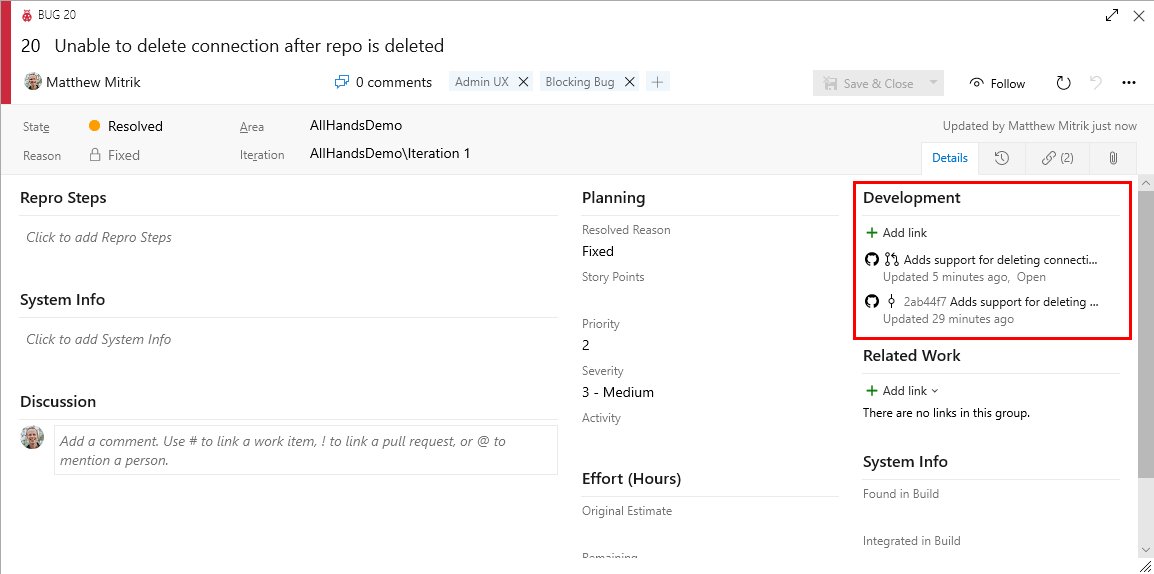Image resolution: width=1154 pixels, height=574 pixels.
Task: Collapse the Related Work section header
Action: coord(912,355)
